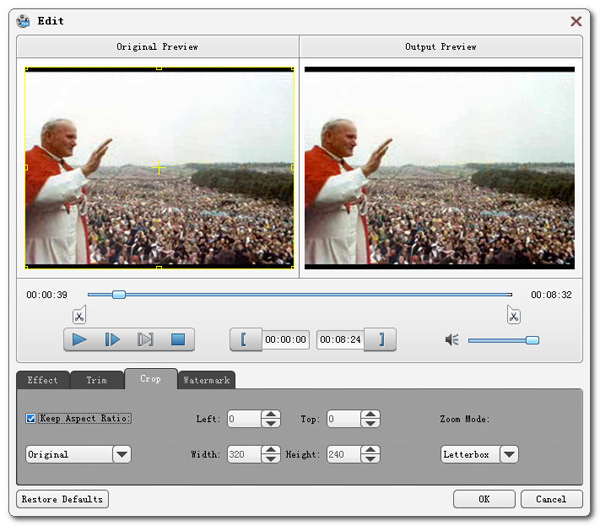Click the current time label 00:00:39
The height and width of the screenshot is (526, 600).
pyautogui.click(x=47, y=295)
